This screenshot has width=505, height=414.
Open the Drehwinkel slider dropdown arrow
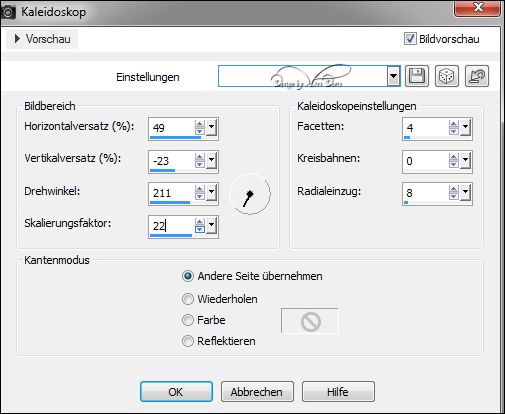pos(211,193)
